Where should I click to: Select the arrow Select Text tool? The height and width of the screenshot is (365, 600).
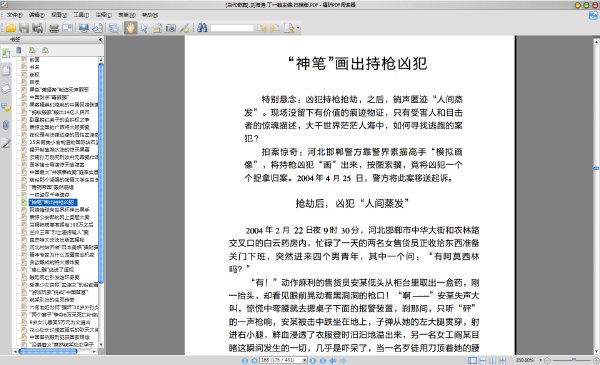144,28
